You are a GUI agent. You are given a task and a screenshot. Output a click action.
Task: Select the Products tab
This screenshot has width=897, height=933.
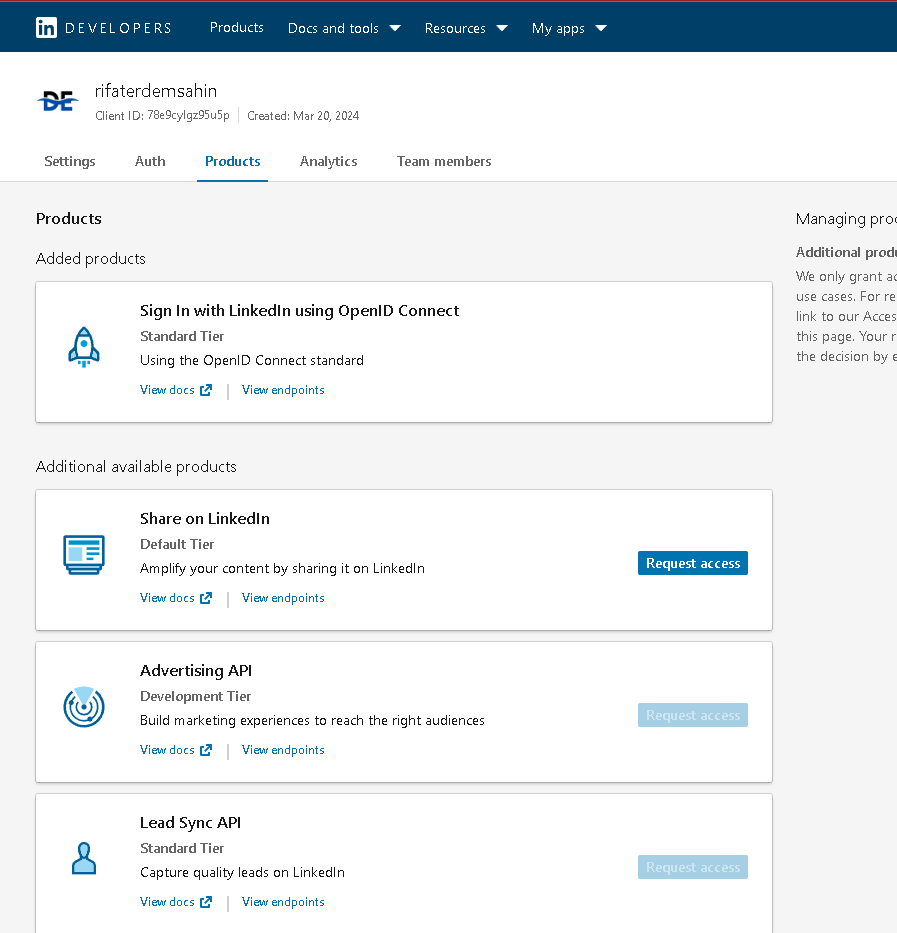[x=232, y=161]
